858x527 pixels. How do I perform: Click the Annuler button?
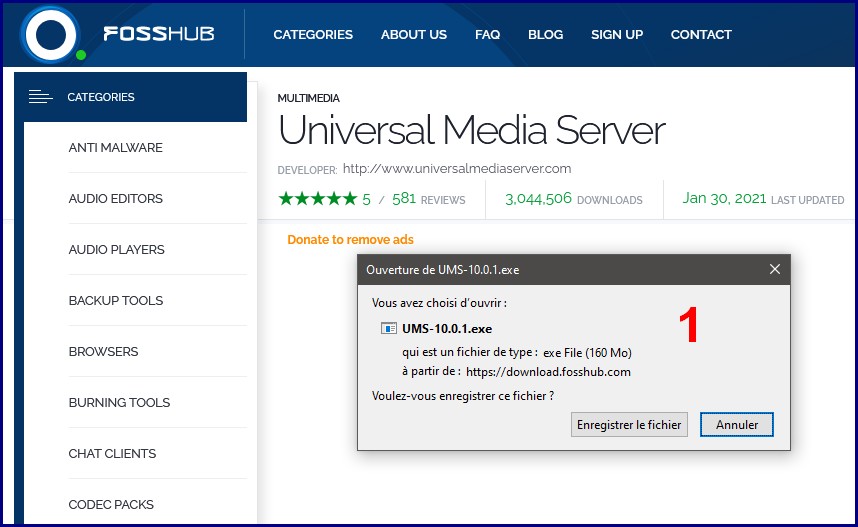(x=737, y=425)
